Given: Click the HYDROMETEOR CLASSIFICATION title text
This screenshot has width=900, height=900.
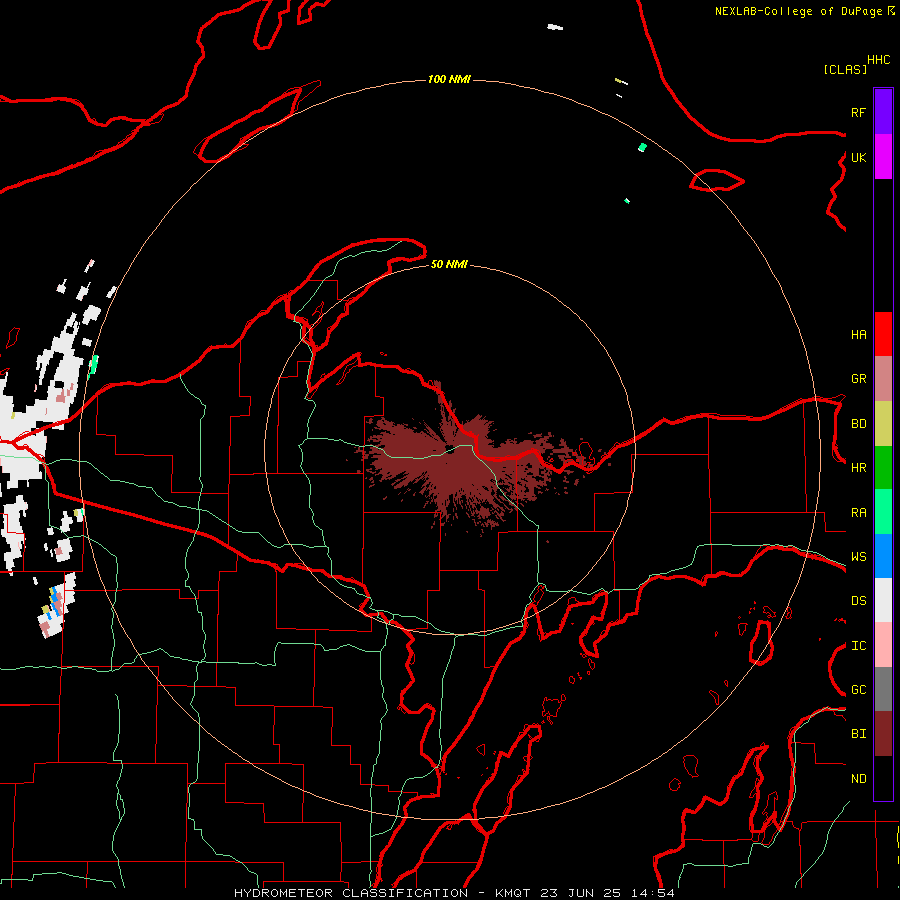Looking at the screenshot, I should click(351, 893).
